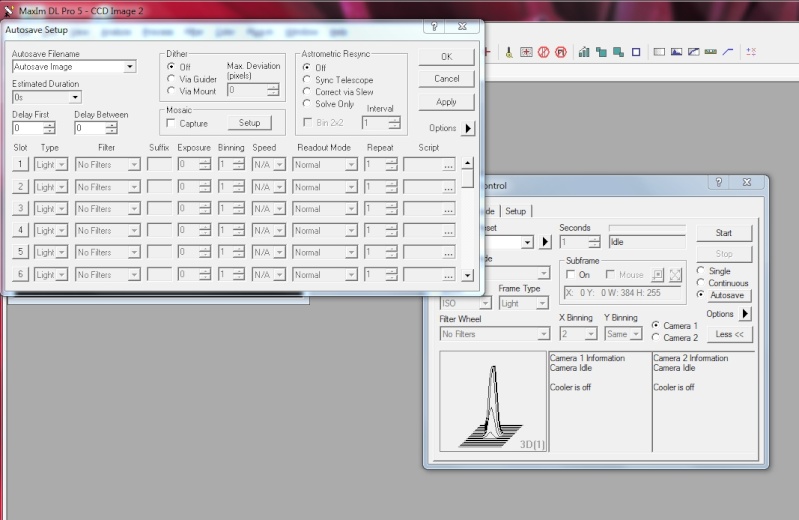The image size is (799, 520).
Task: Click the subframe select-region icon next to Mouse
Action: click(658, 275)
